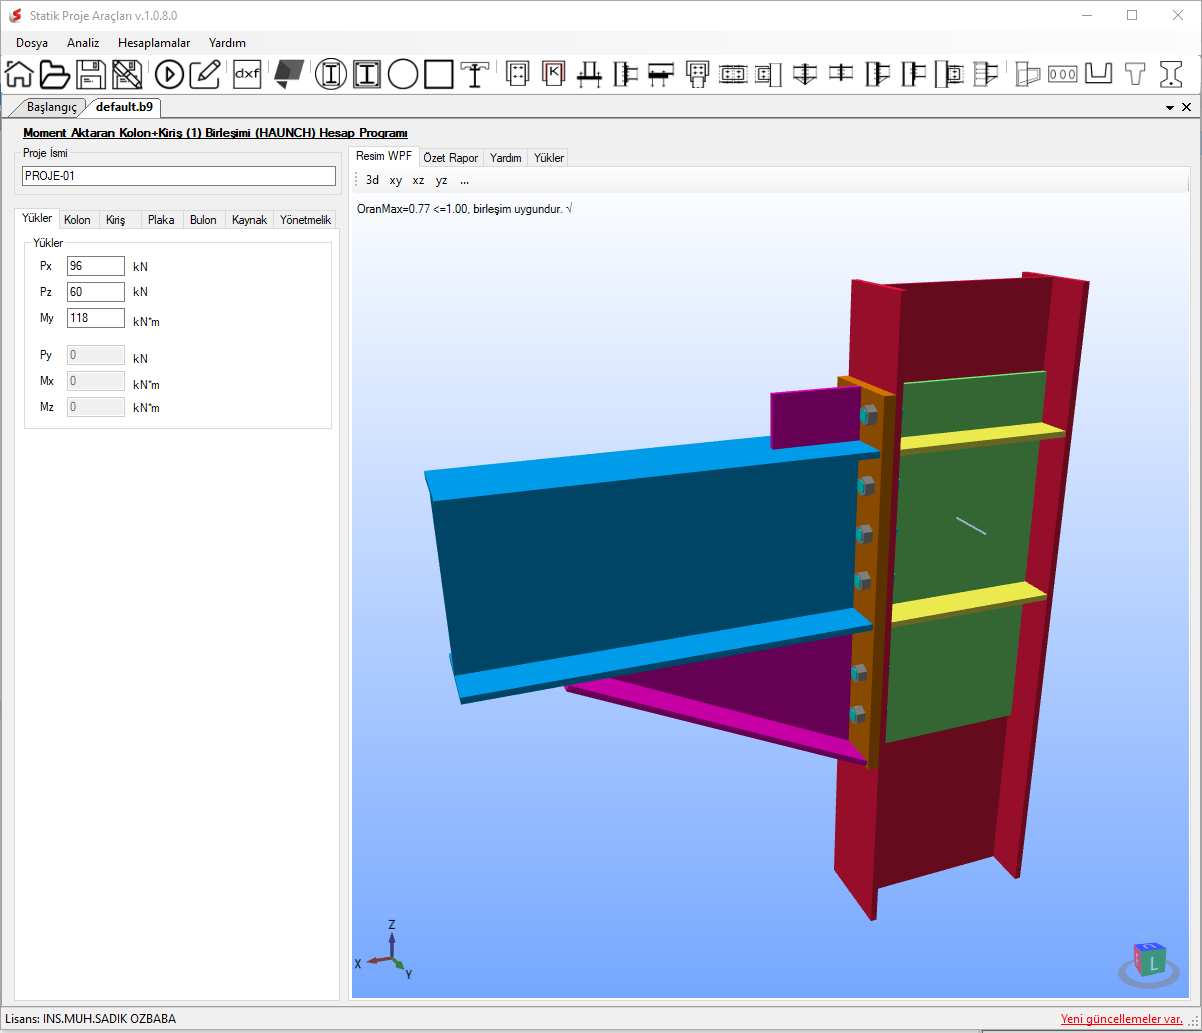Open the Hesaplamalar menu

(x=154, y=43)
